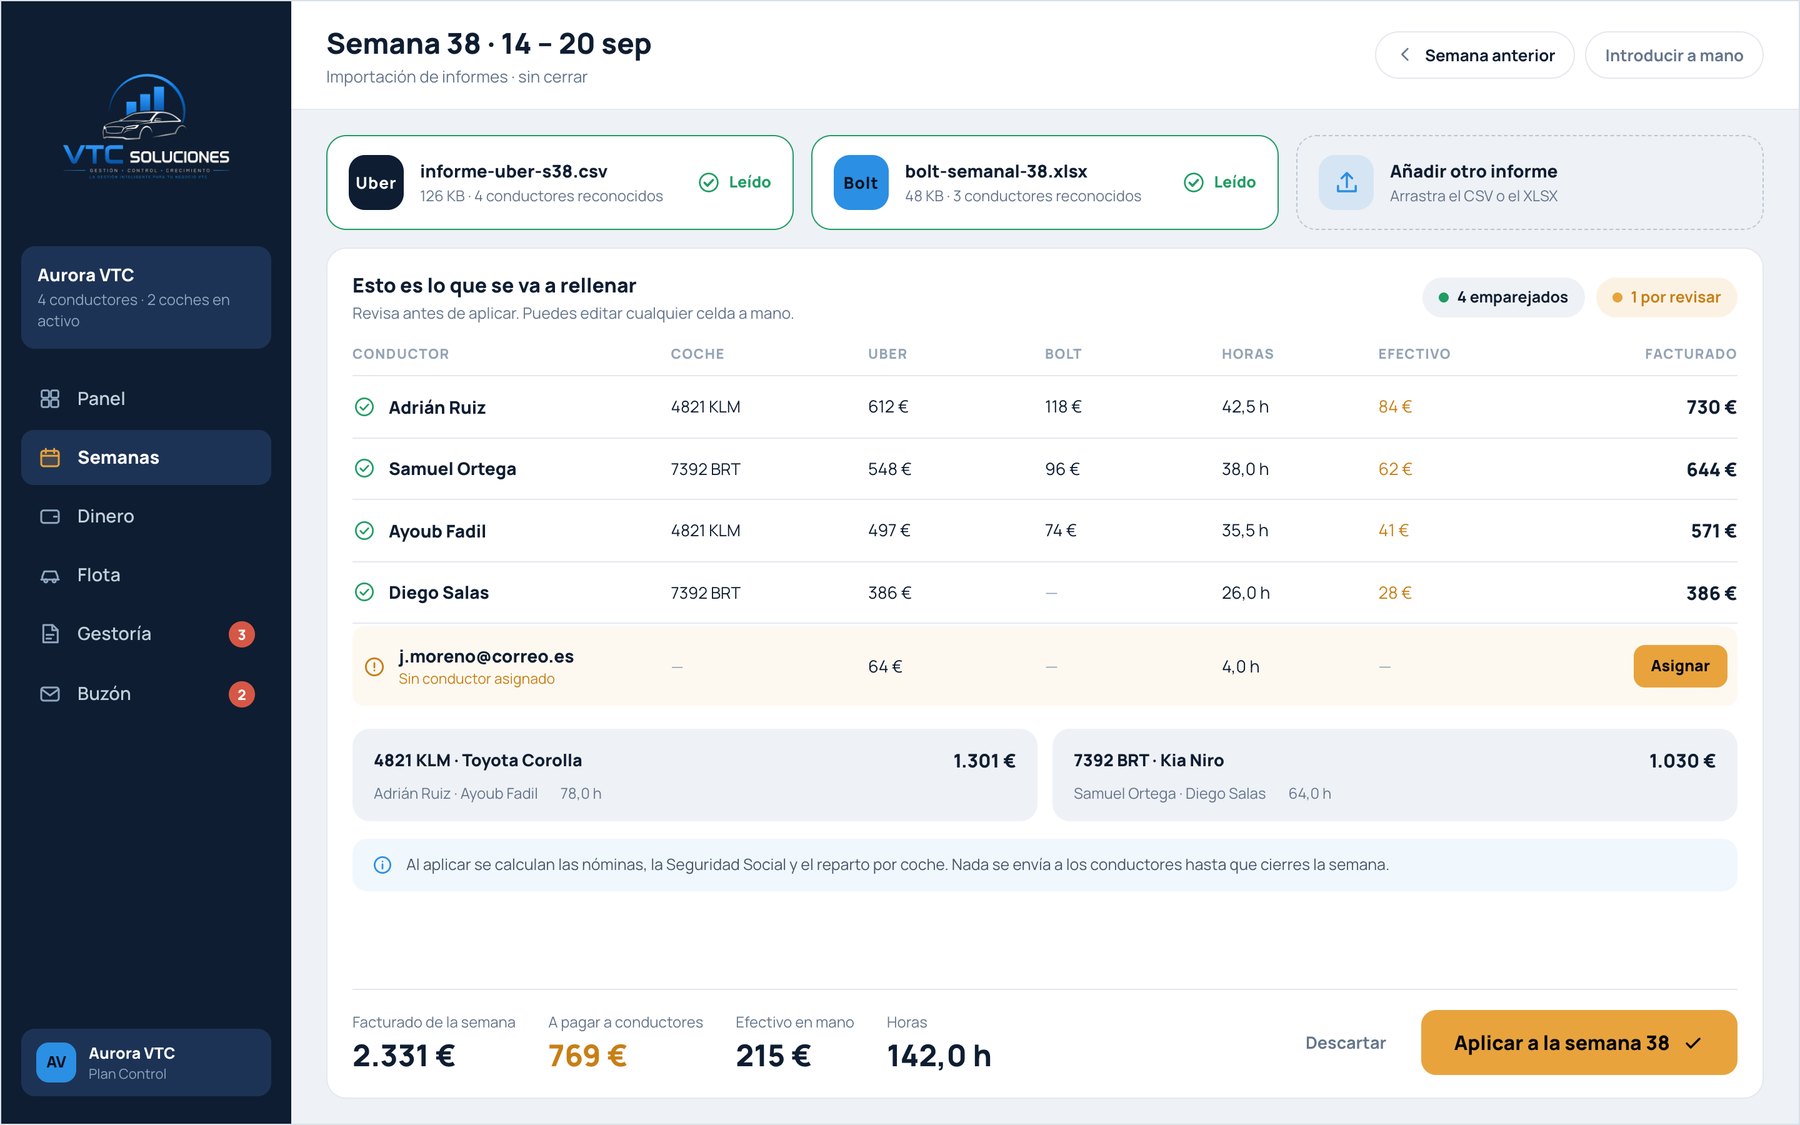The image size is (1800, 1125).
Task: Go to Semana anterior
Action: pyautogui.click(x=1475, y=55)
